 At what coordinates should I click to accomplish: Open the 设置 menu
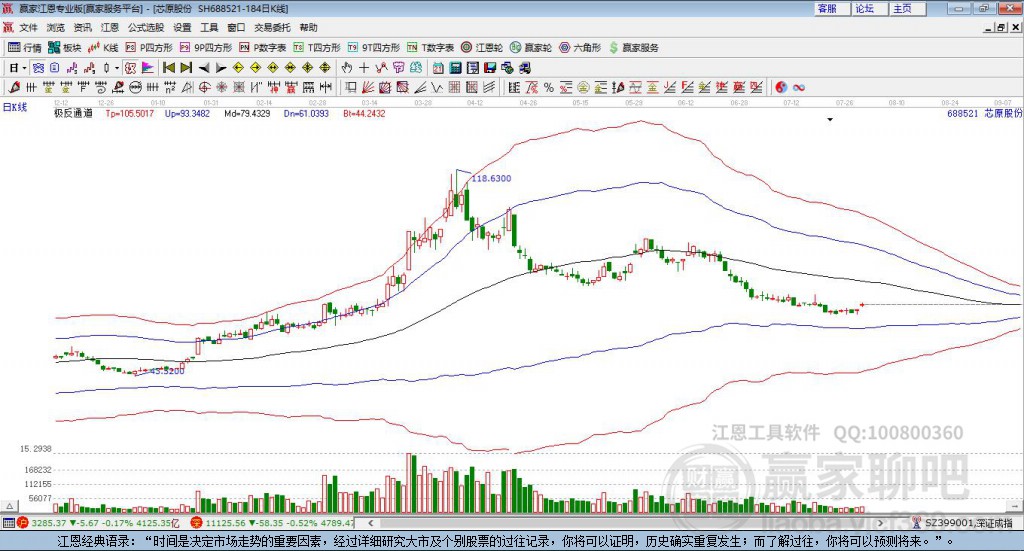coord(182,27)
